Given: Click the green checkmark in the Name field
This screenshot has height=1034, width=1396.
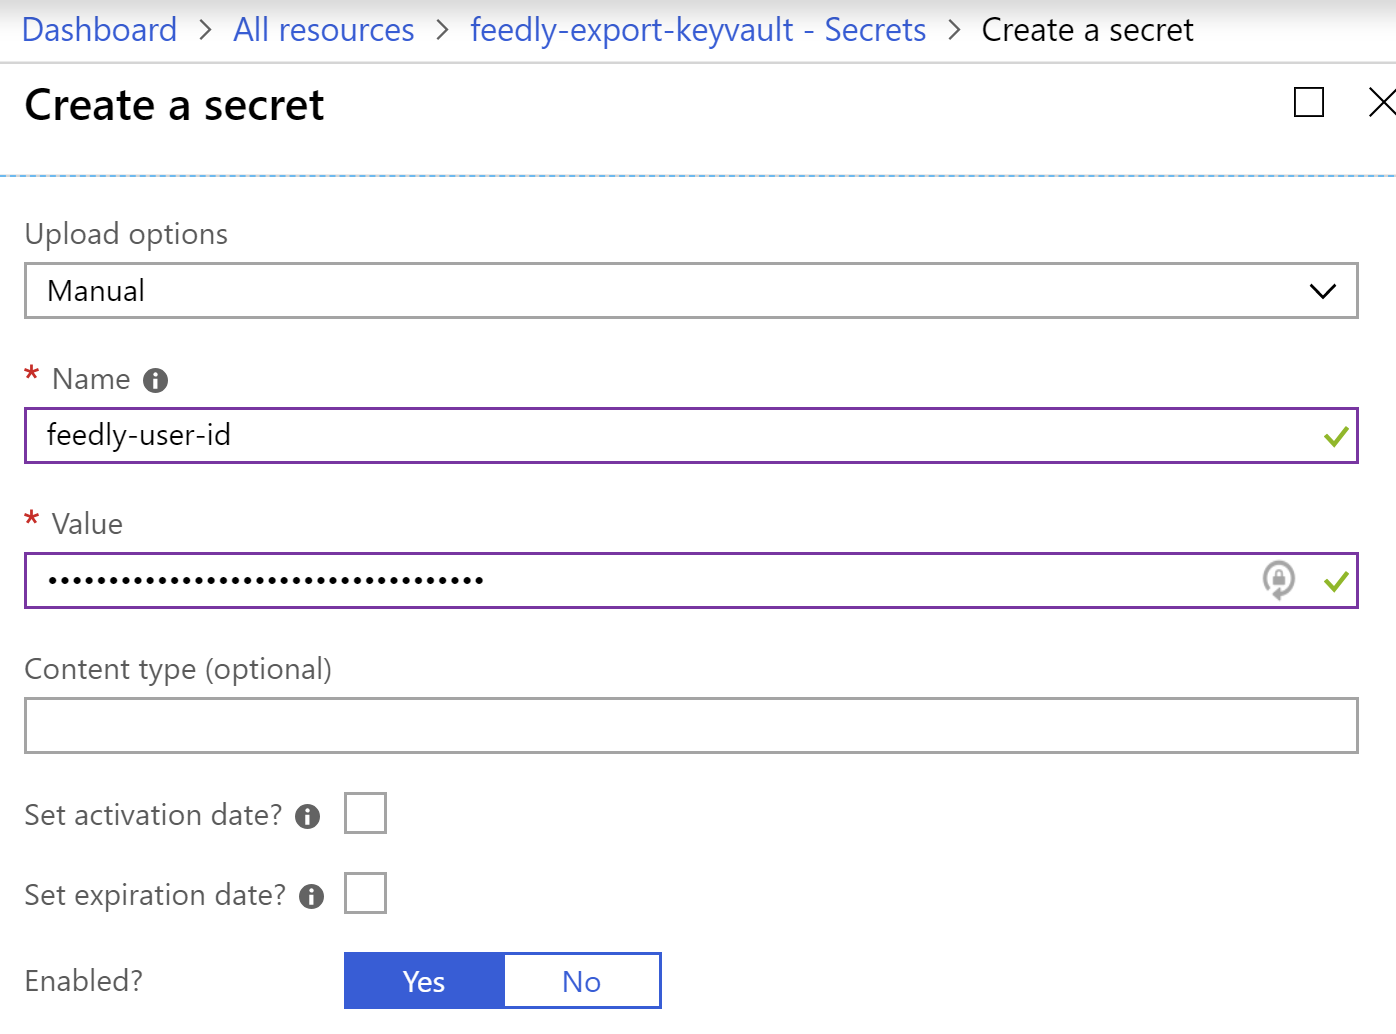Looking at the screenshot, I should (1333, 436).
